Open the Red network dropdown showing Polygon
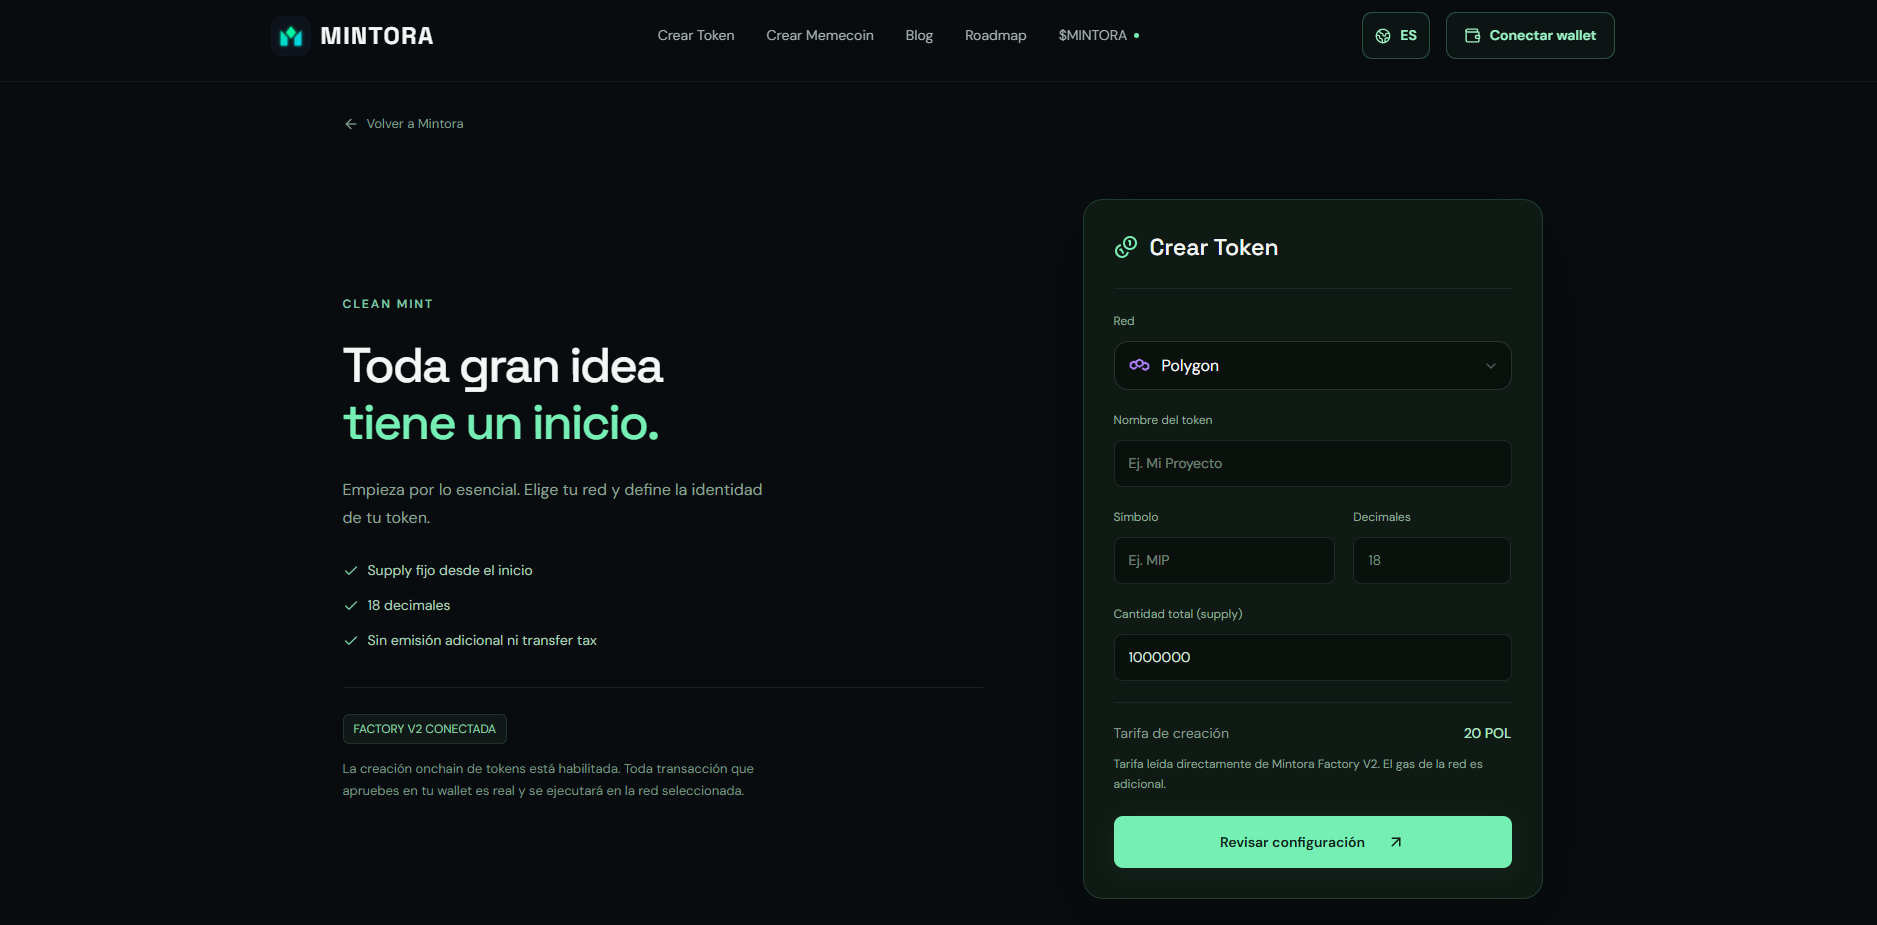The height and width of the screenshot is (925, 1877). (x=1312, y=366)
